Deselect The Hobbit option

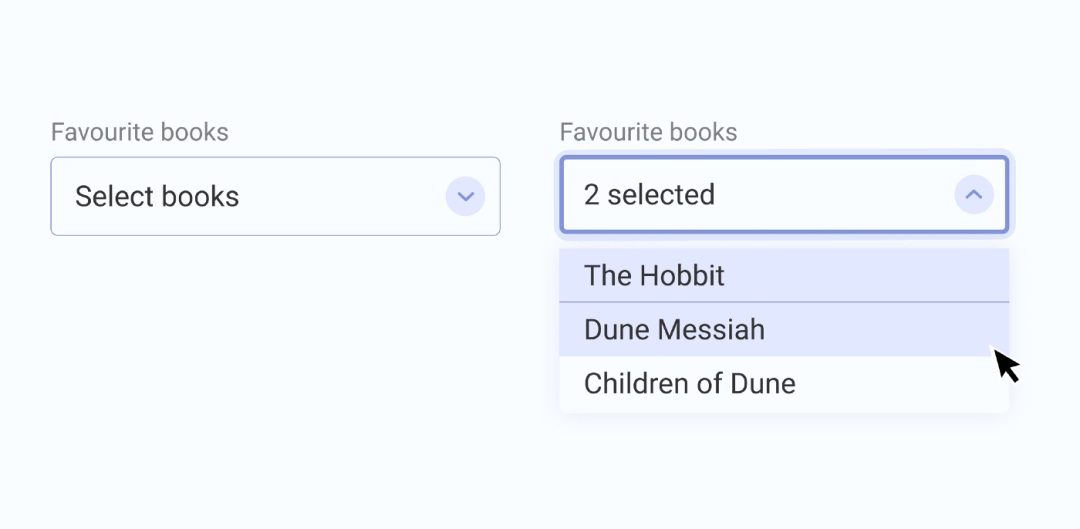point(783,275)
